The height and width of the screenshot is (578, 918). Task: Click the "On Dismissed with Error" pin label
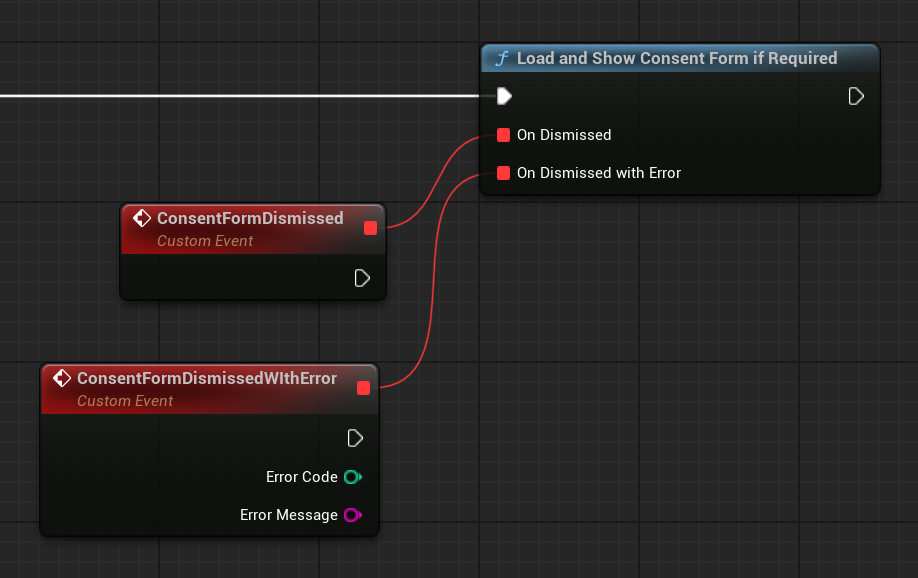point(598,173)
